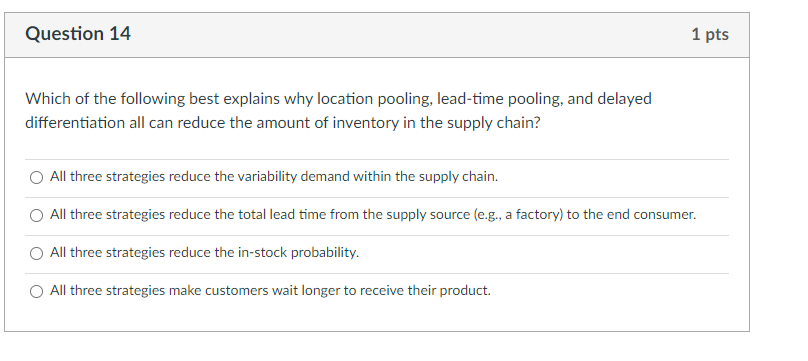Choose the total lead time radio option
The width and height of the screenshot is (808, 361).
pyautogui.click(x=36, y=216)
